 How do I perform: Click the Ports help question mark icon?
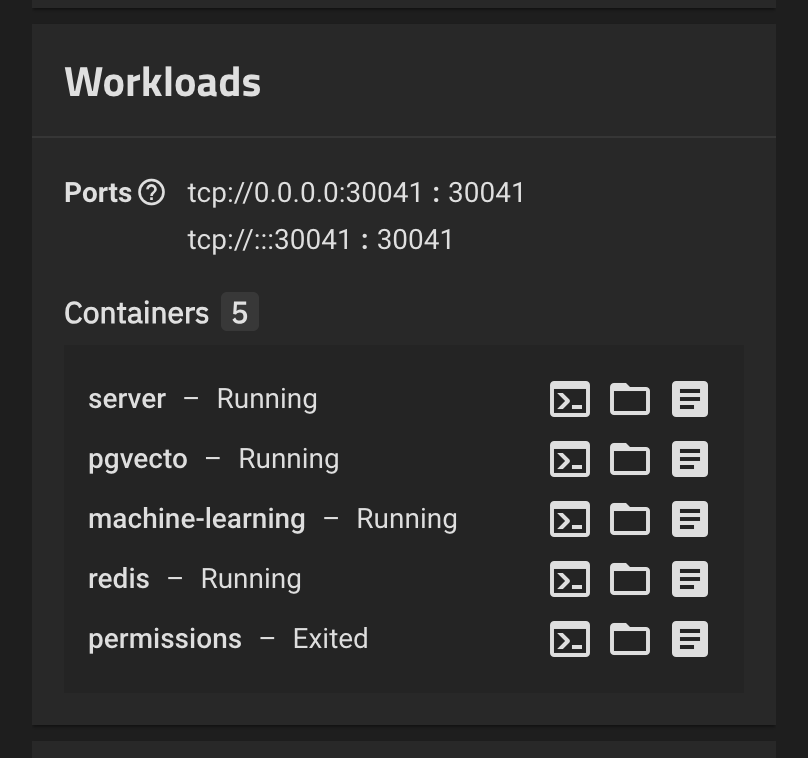click(x=151, y=192)
